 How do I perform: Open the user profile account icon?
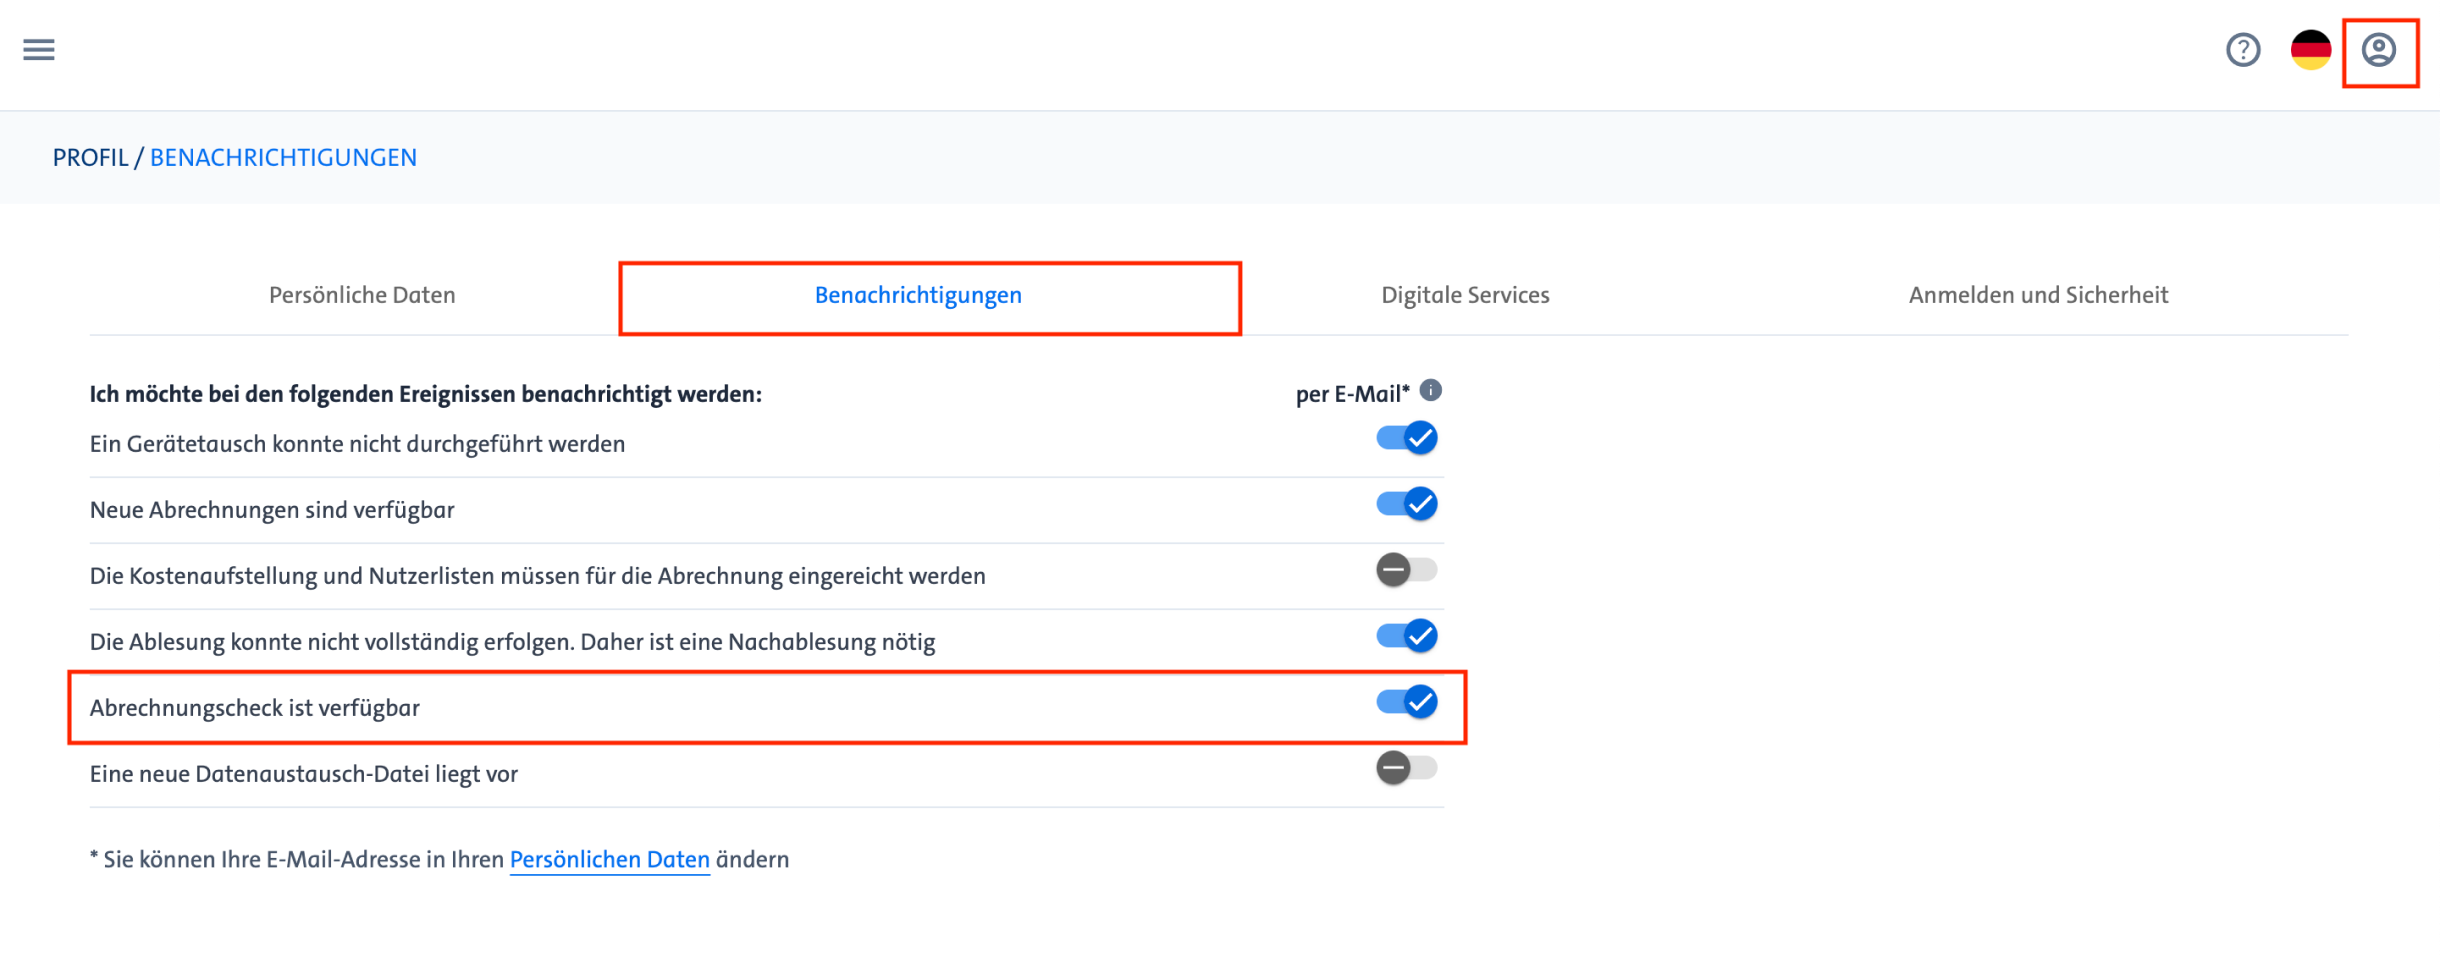coord(2379,49)
